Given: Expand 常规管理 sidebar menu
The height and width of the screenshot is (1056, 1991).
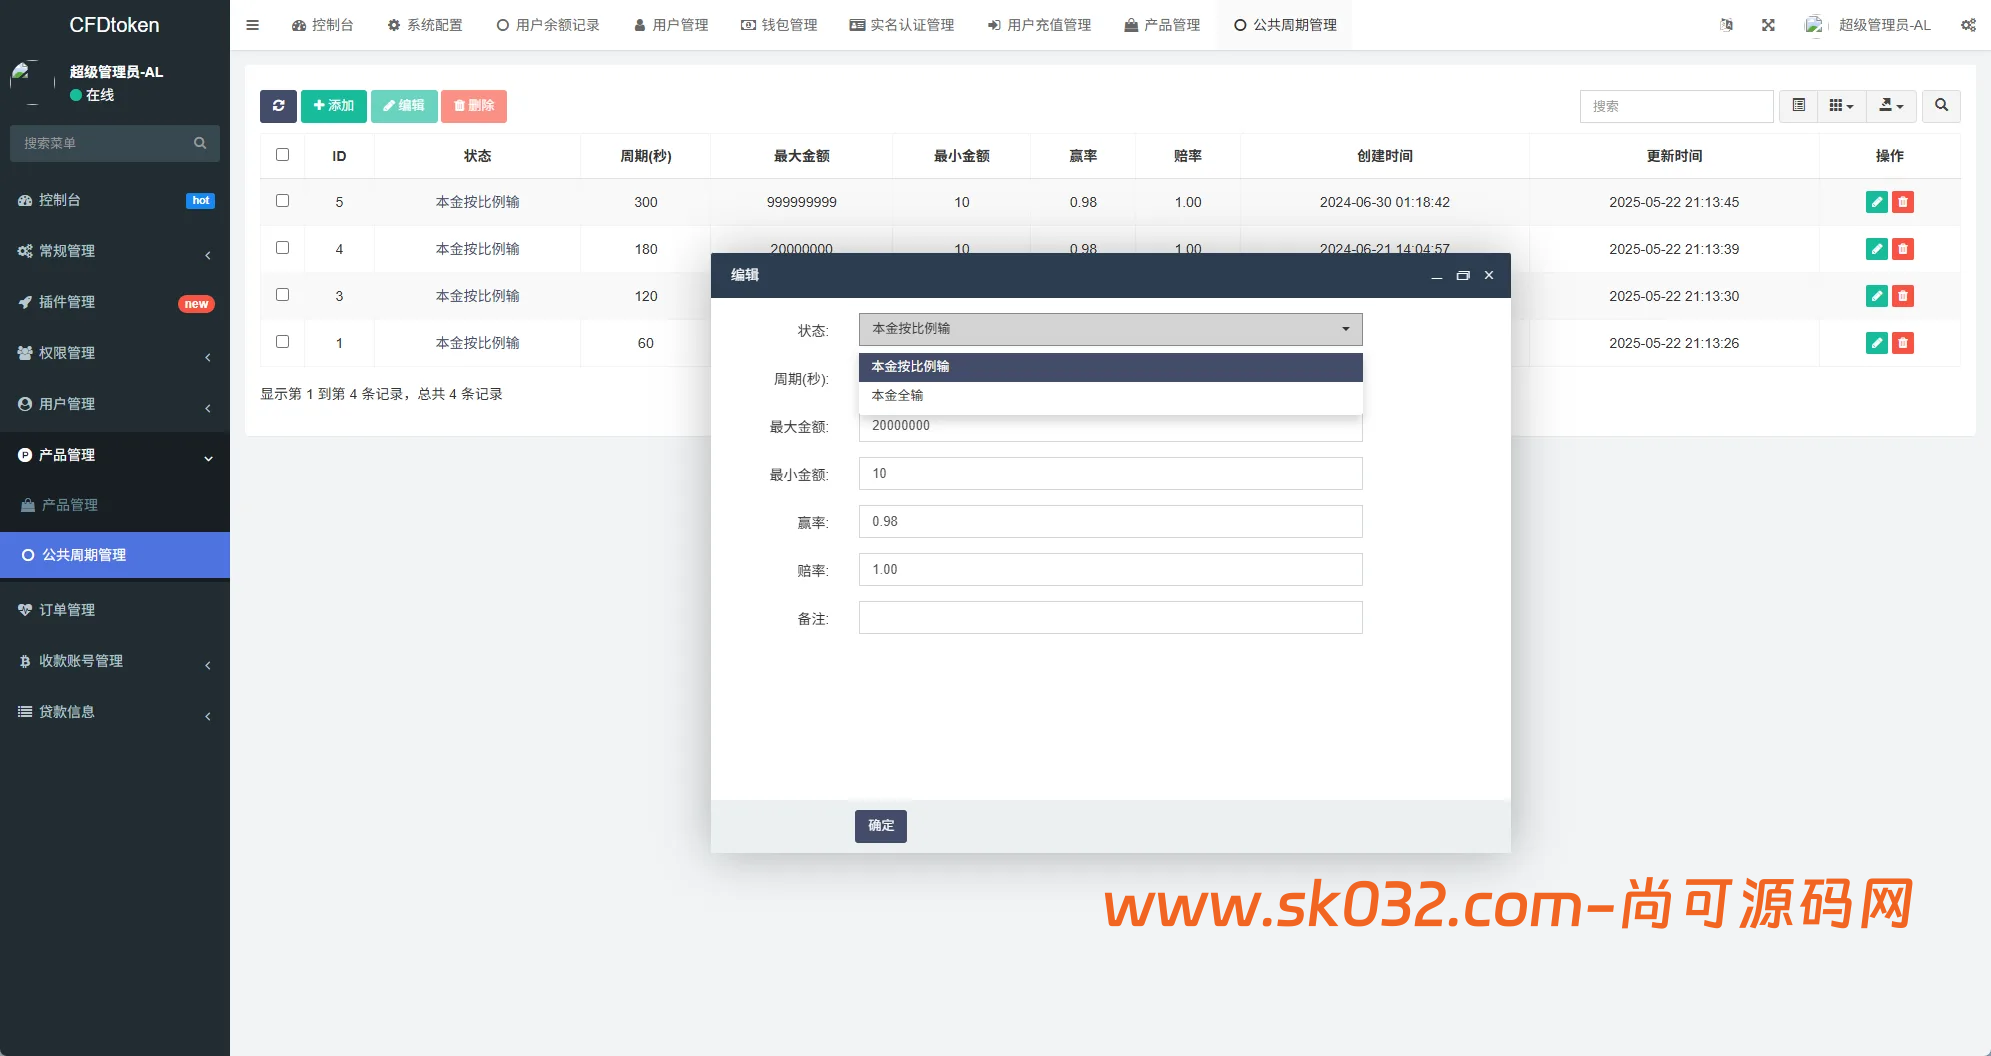Looking at the screenshot, I should click(x=115, y=251).
